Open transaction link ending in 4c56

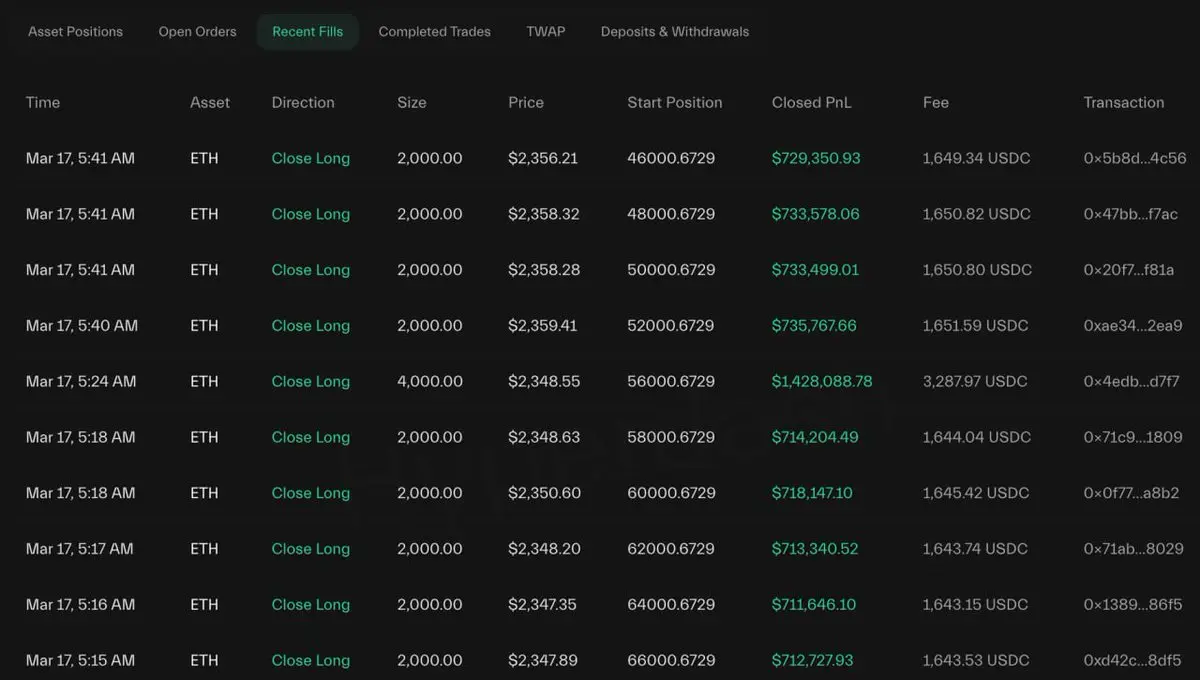coord(1134,158)
